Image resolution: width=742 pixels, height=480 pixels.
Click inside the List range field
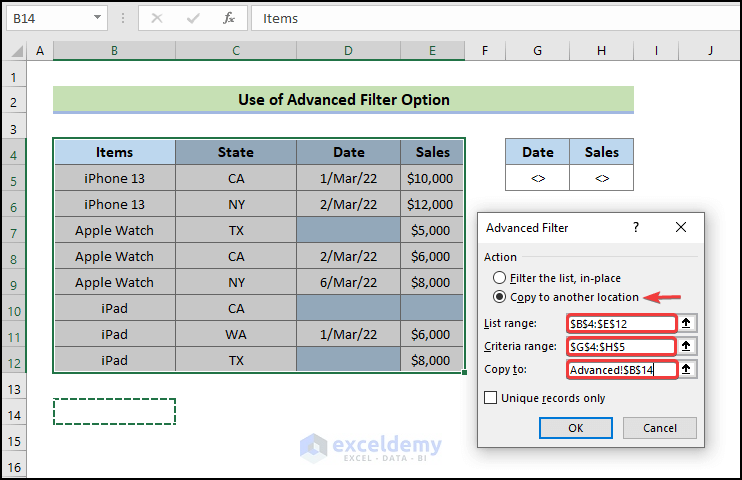pyautogui.click(x=621, y=323)
